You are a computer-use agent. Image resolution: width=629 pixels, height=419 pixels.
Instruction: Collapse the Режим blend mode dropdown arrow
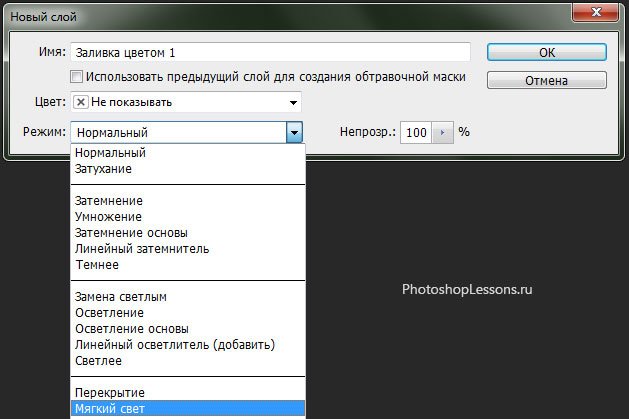pyautogui.click(x=293, y=132)
